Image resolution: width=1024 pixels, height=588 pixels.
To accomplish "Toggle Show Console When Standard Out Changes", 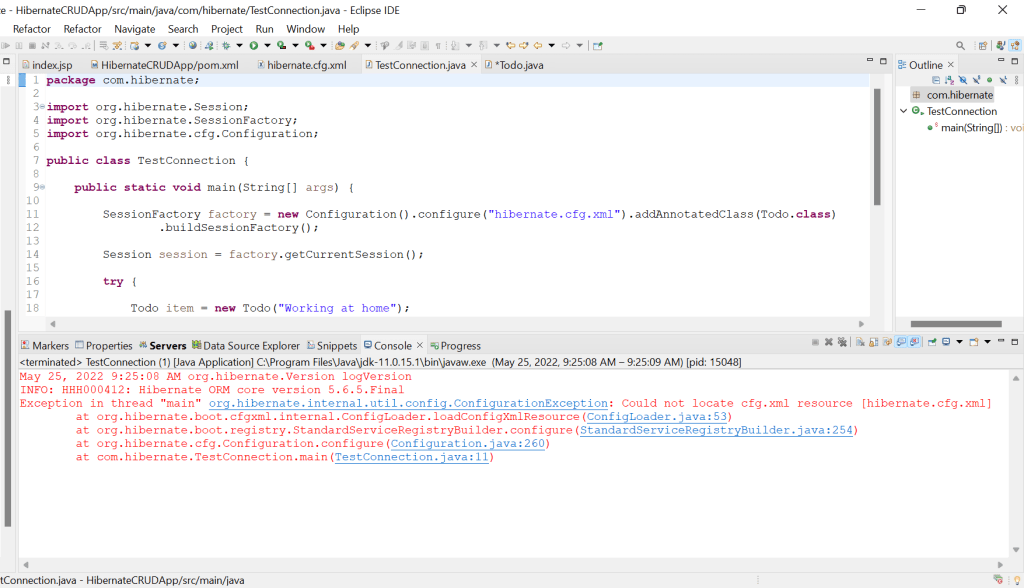I will [901, 342].
